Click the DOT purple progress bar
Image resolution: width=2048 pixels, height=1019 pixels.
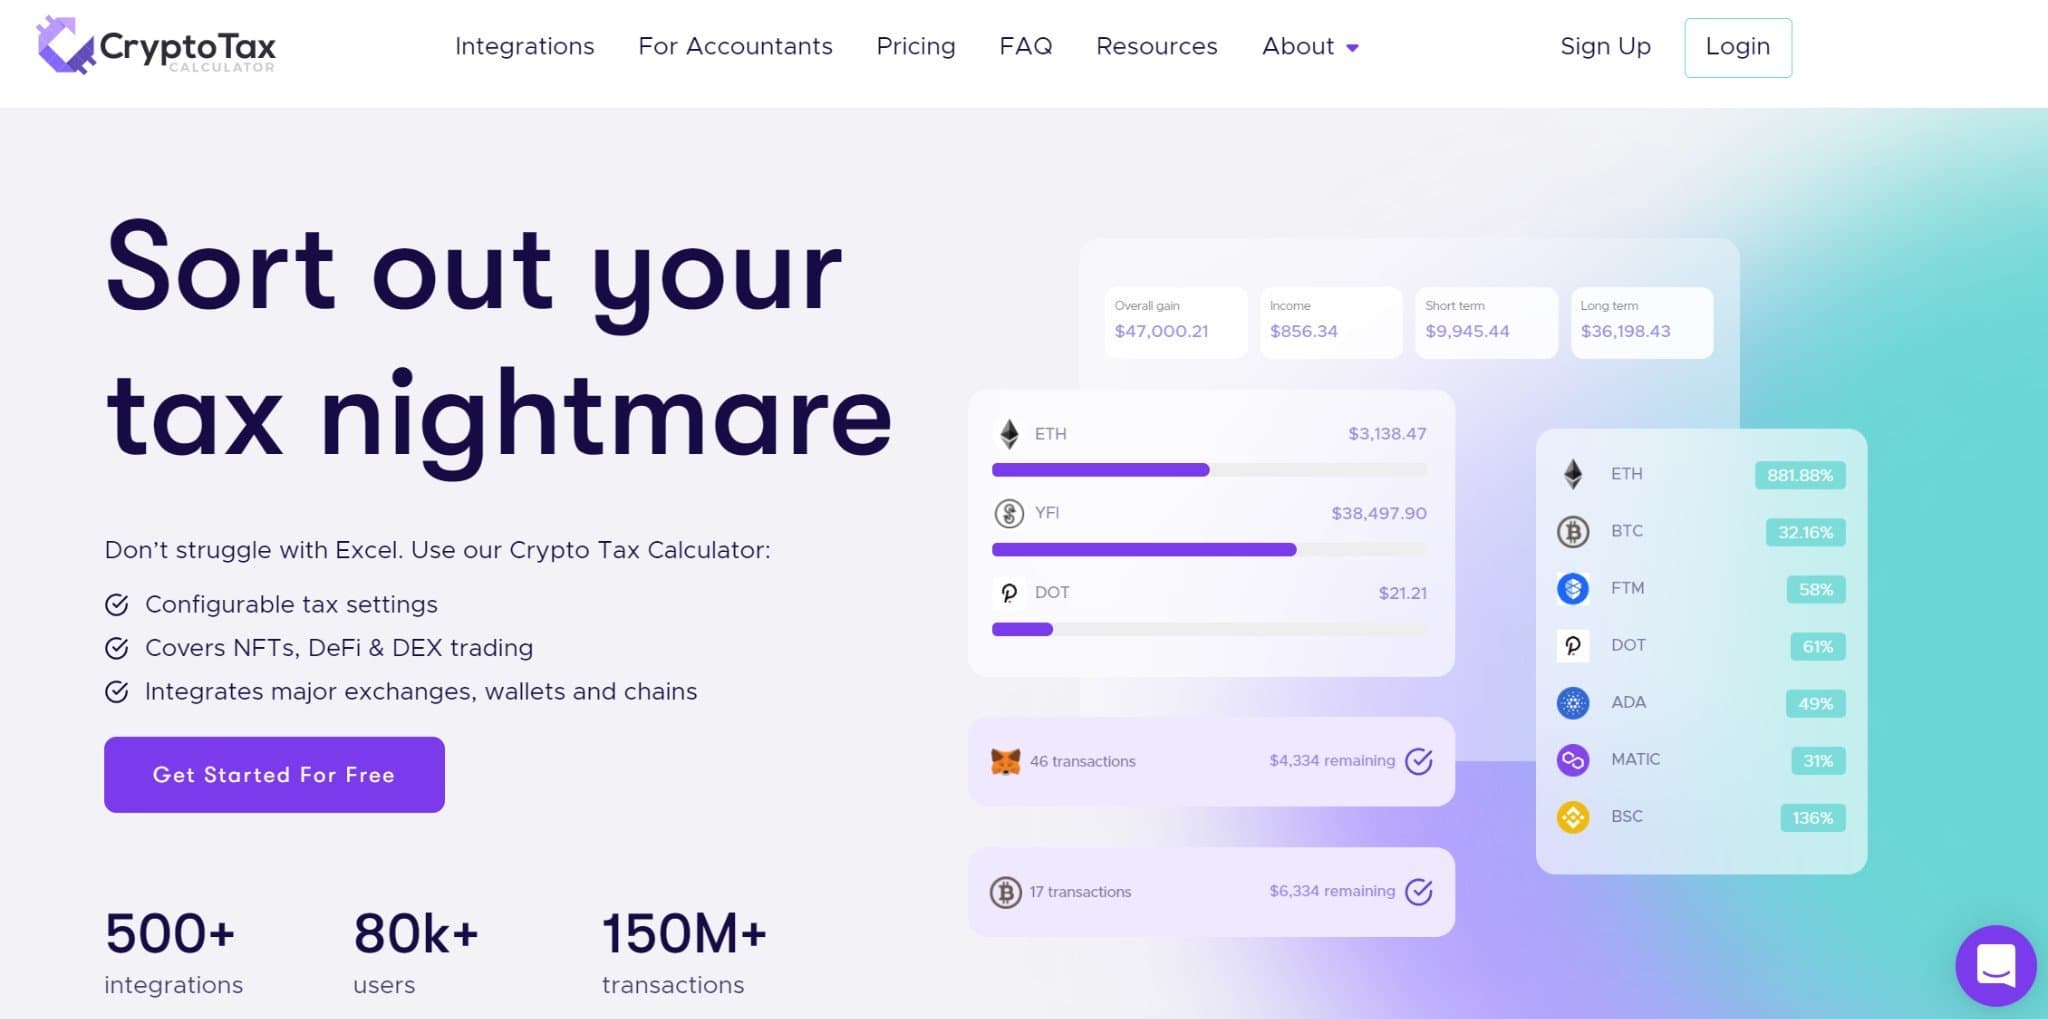(1022, 629)
